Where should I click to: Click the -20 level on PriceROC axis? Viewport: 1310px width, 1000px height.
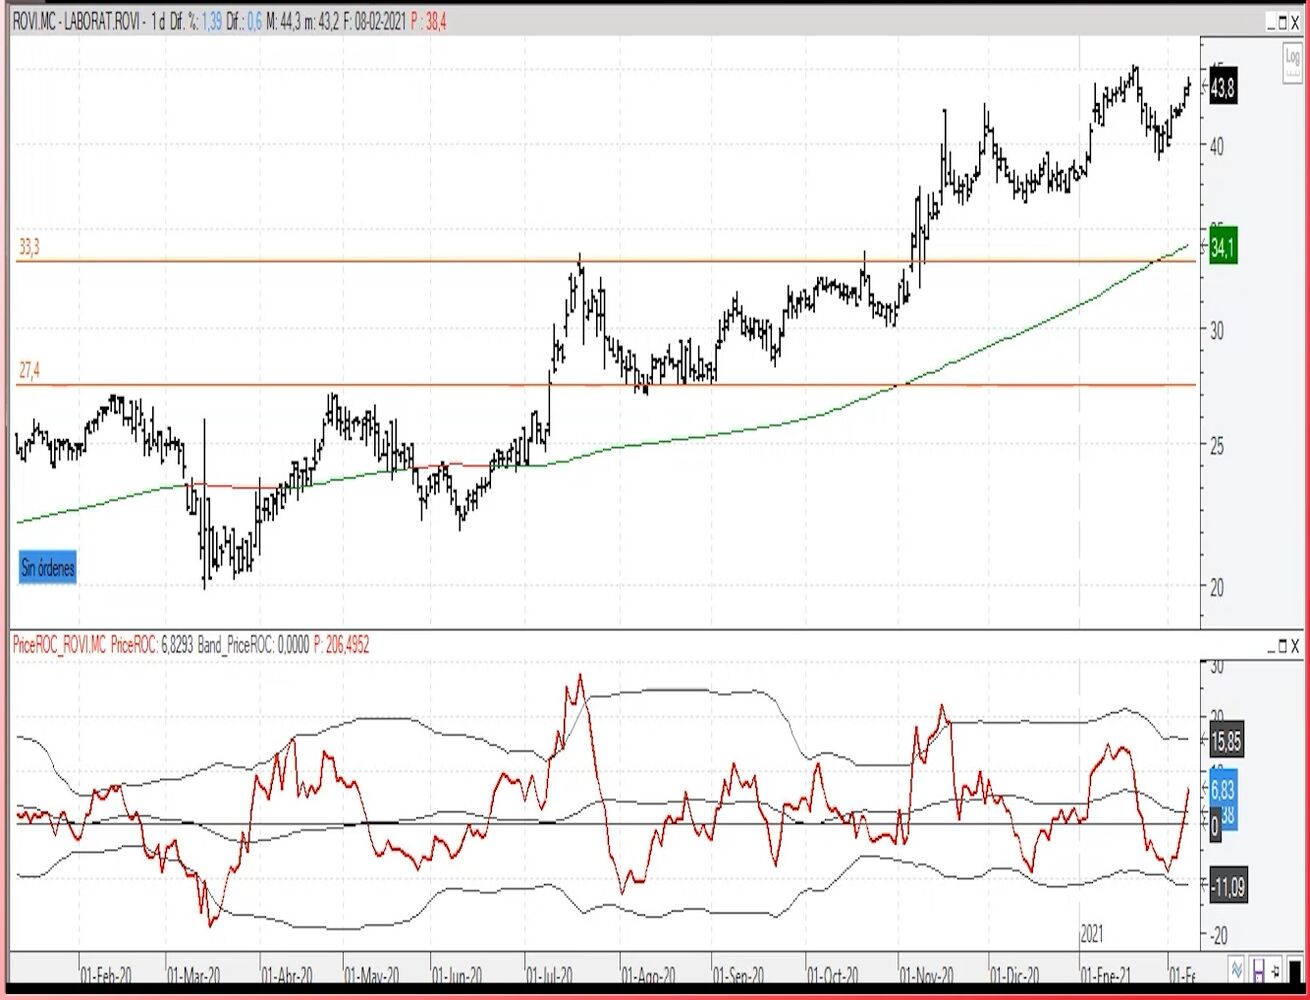pos(1219,935)
